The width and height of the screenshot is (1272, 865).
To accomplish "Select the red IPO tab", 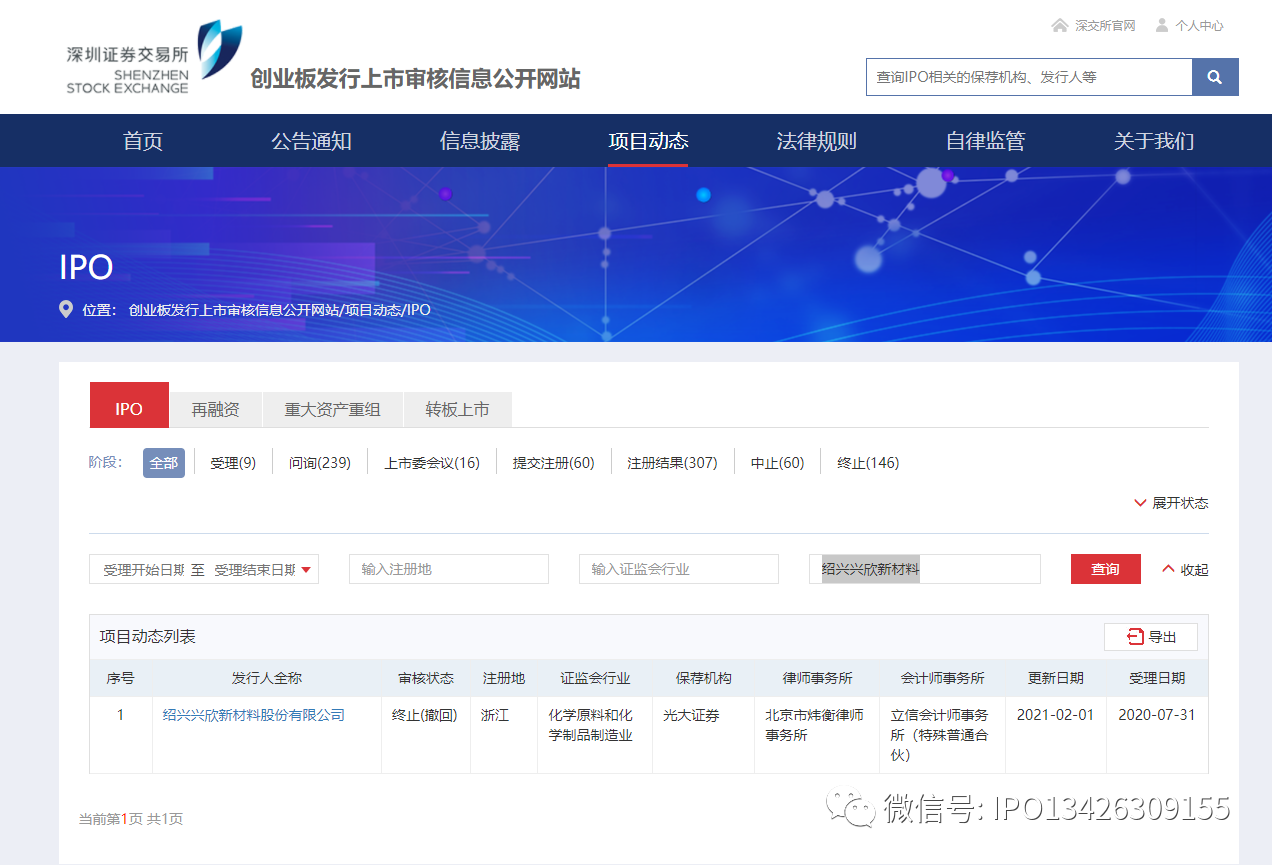I will 129,405.
